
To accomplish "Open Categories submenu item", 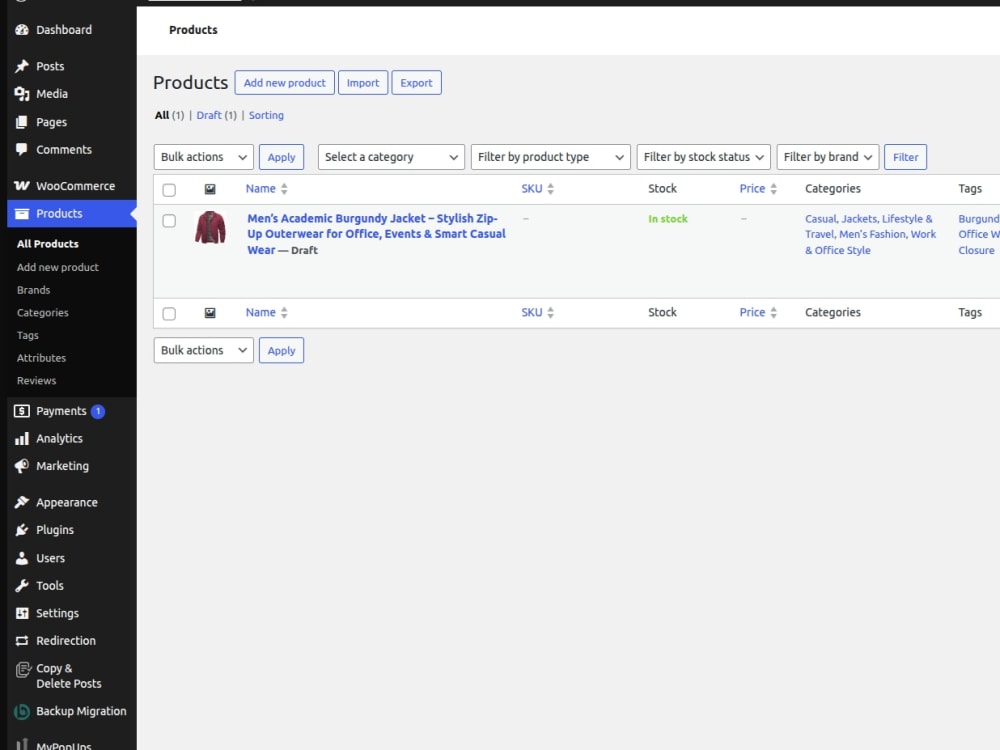I will (42, 312).
